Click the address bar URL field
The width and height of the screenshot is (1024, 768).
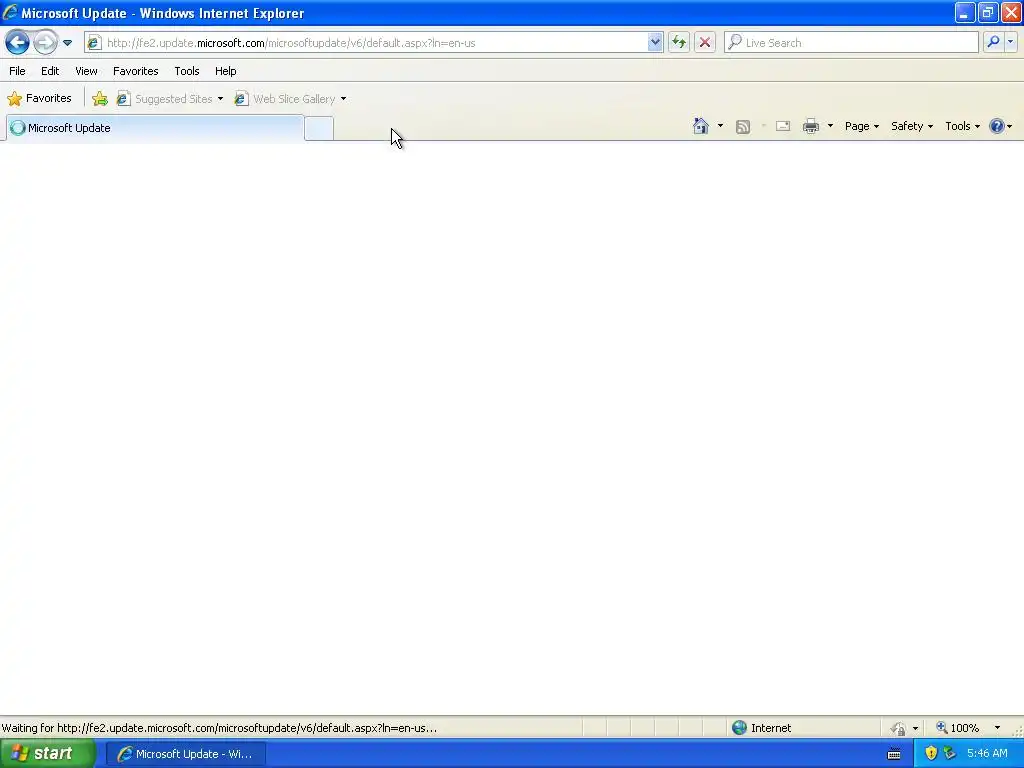tap(376, 43)
